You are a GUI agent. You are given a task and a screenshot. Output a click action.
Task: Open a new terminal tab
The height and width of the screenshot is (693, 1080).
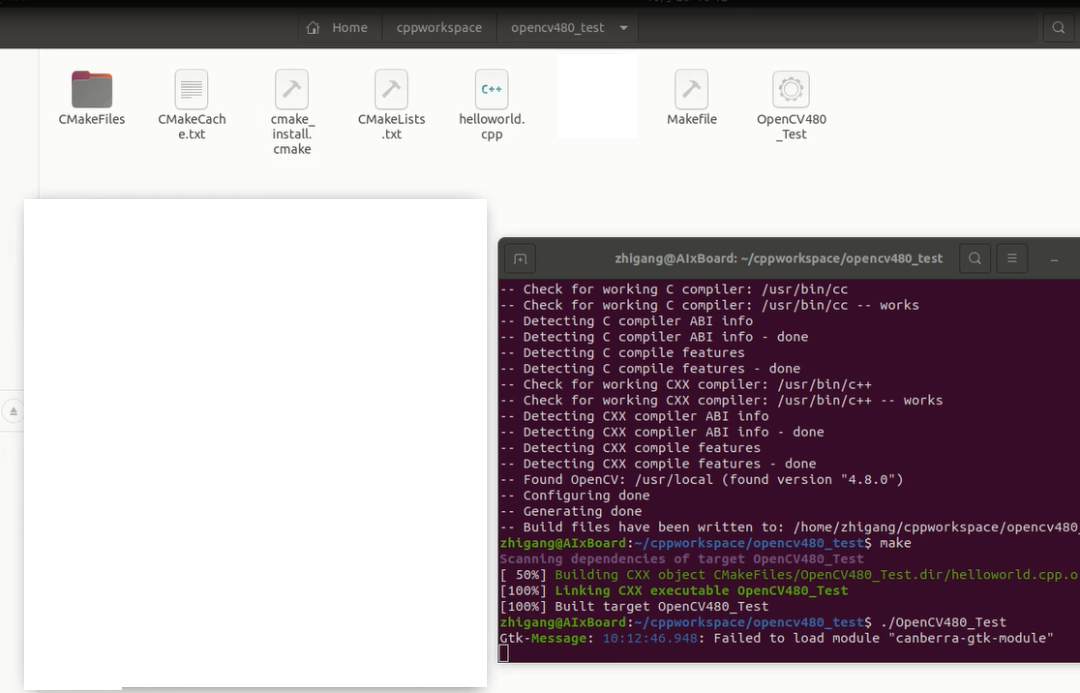tap(519, 258)
